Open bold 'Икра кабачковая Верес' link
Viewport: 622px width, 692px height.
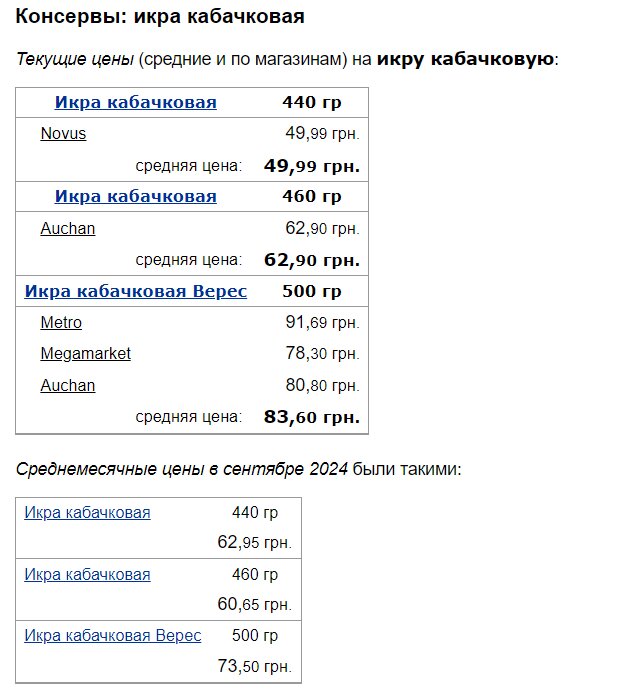click(x=135, y=292)
